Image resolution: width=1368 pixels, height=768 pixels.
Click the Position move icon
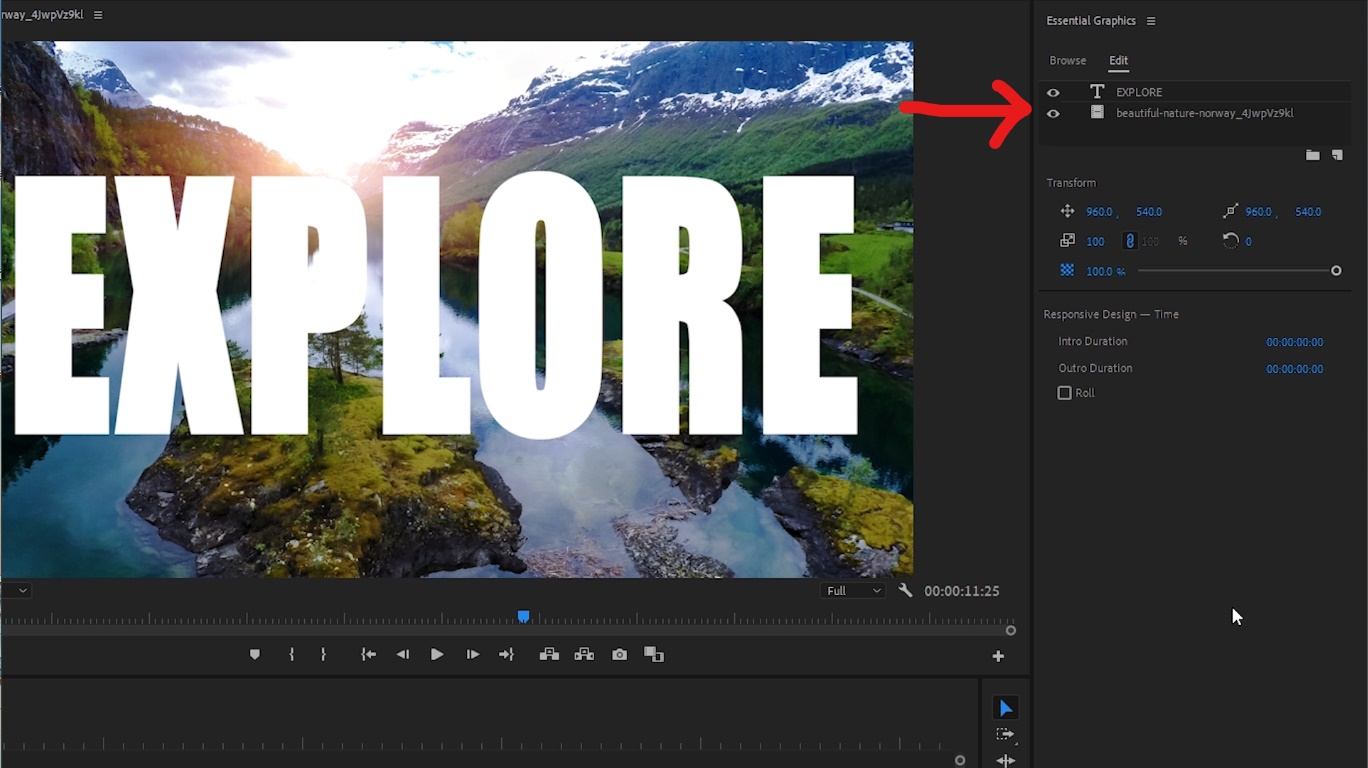1067,212
